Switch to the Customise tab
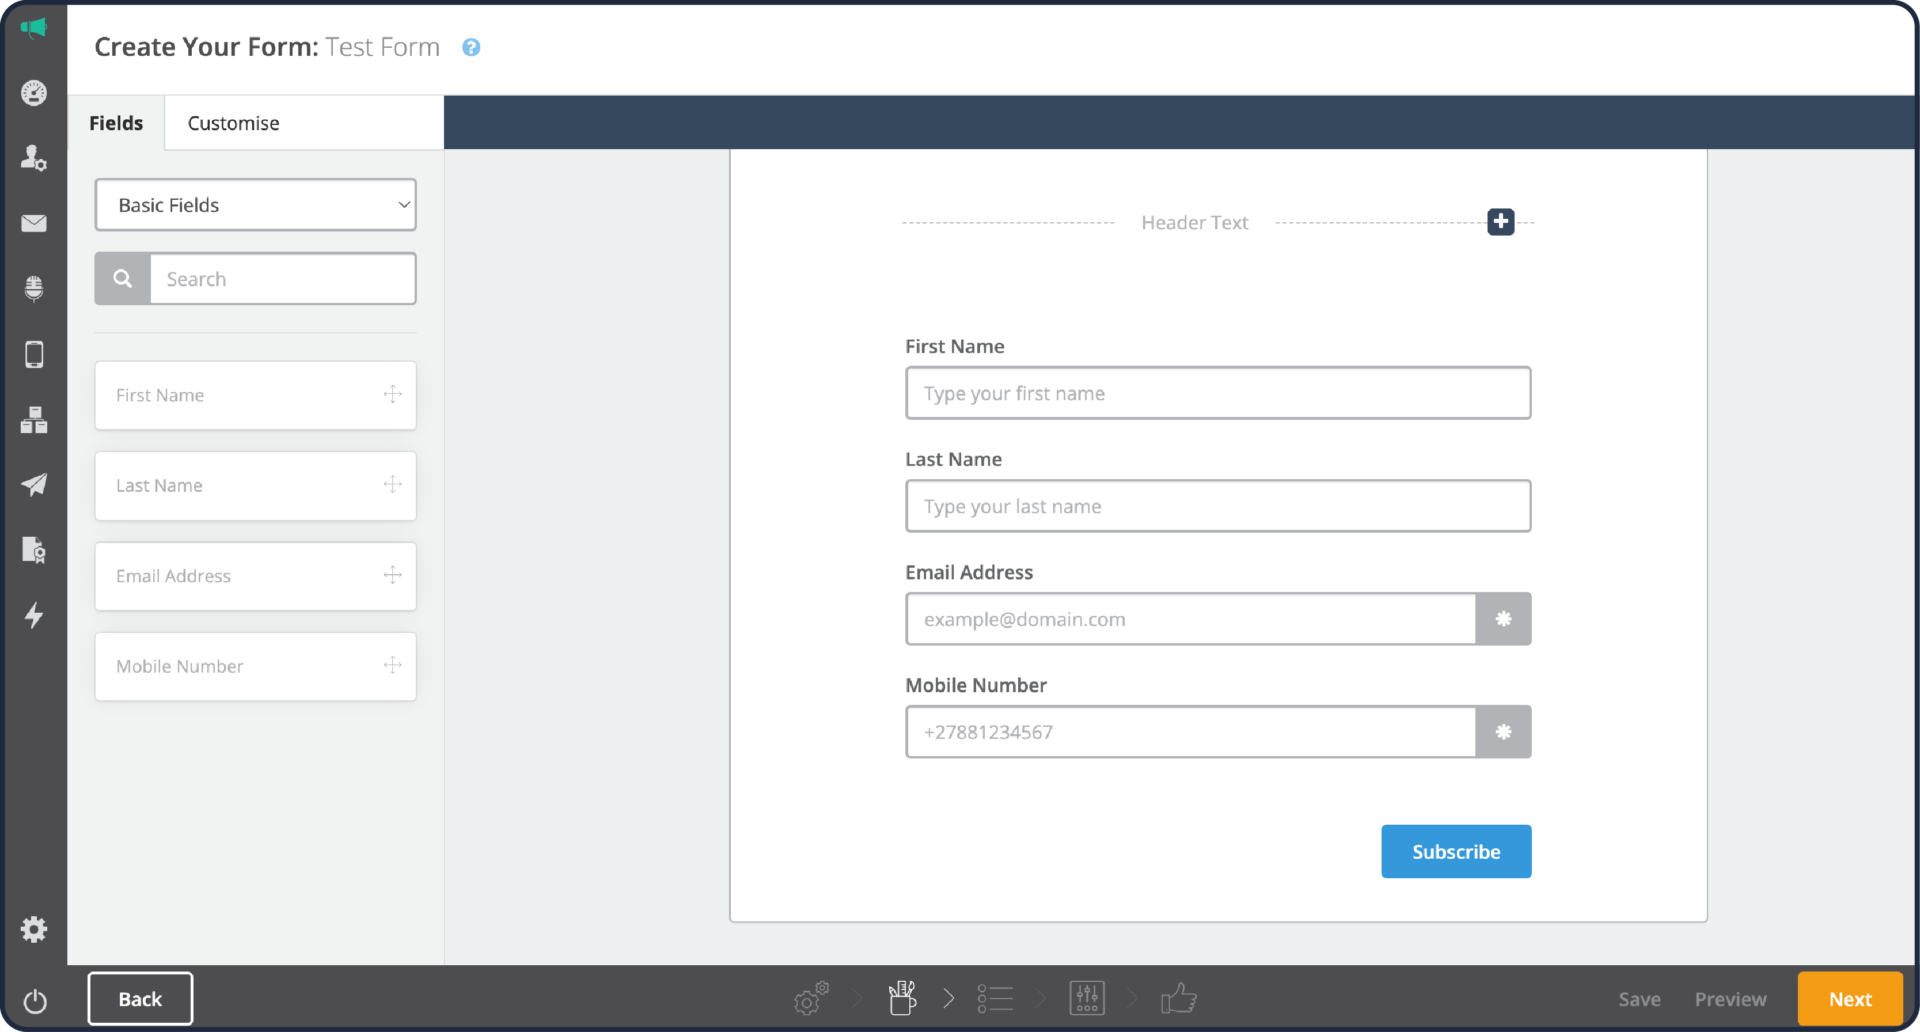 coord(232,122)
